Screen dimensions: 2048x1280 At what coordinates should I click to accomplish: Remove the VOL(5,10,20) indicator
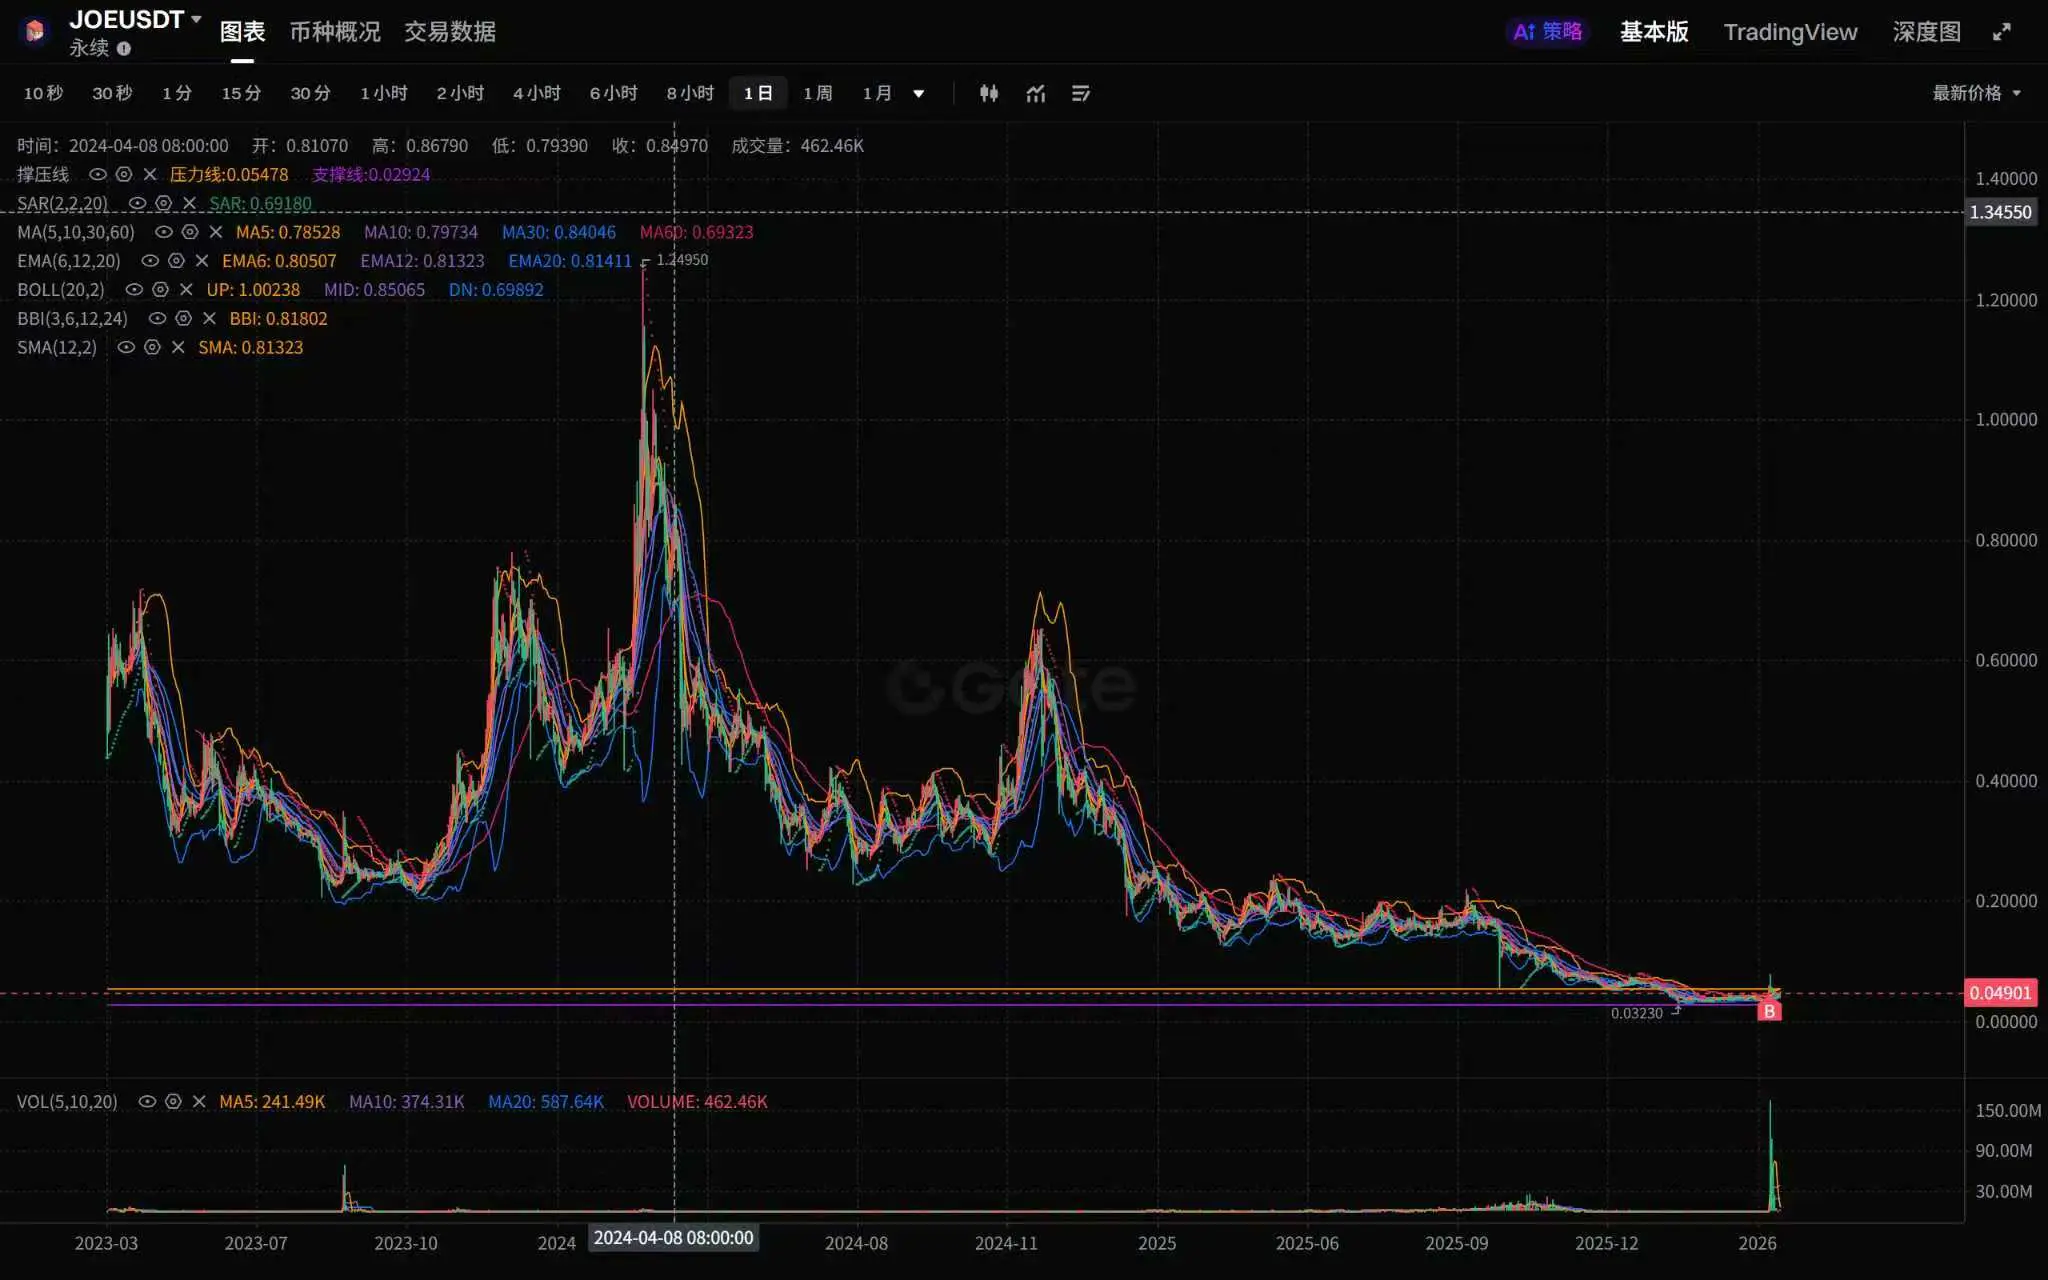point(199,1101)
